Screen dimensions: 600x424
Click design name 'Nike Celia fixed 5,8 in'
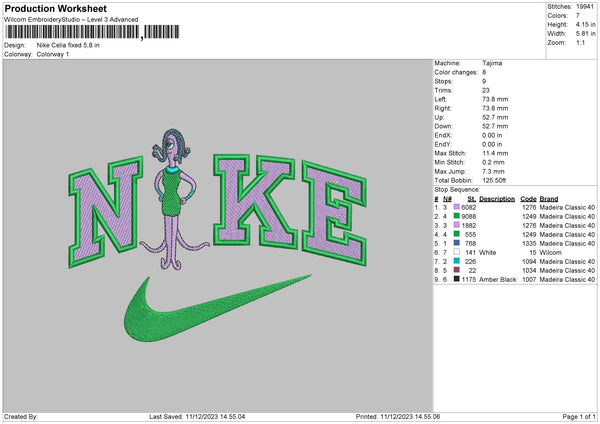pyautogui.click(x=68, y=45)
